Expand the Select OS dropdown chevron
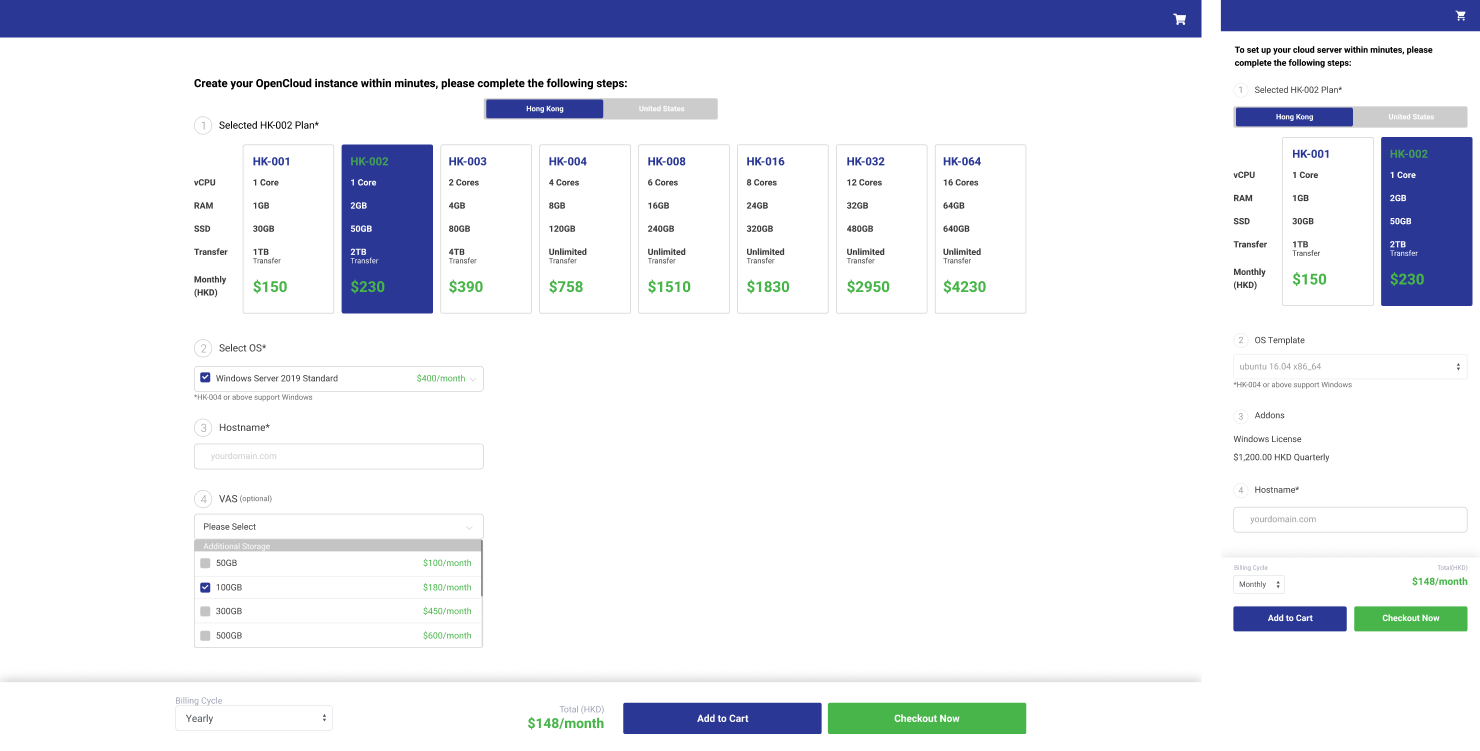Viewport: 1480px width, 751px height. coord(473,379)
